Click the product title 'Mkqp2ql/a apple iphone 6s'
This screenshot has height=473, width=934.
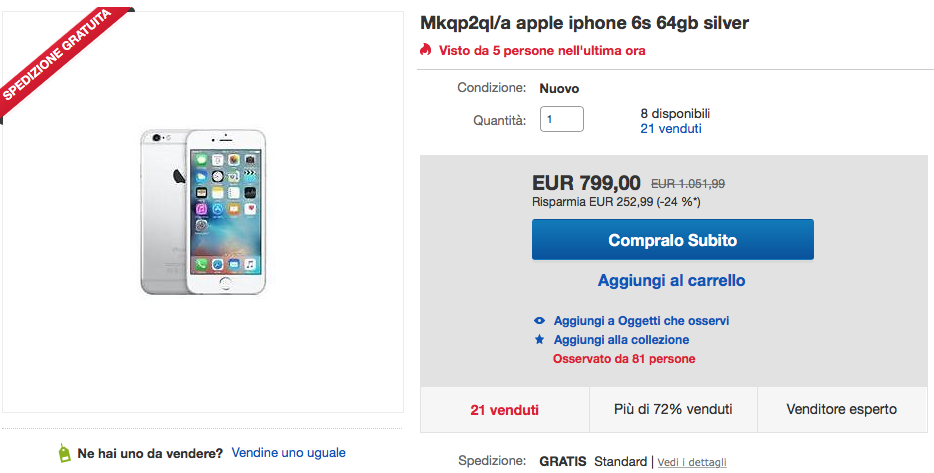point(584,22)
